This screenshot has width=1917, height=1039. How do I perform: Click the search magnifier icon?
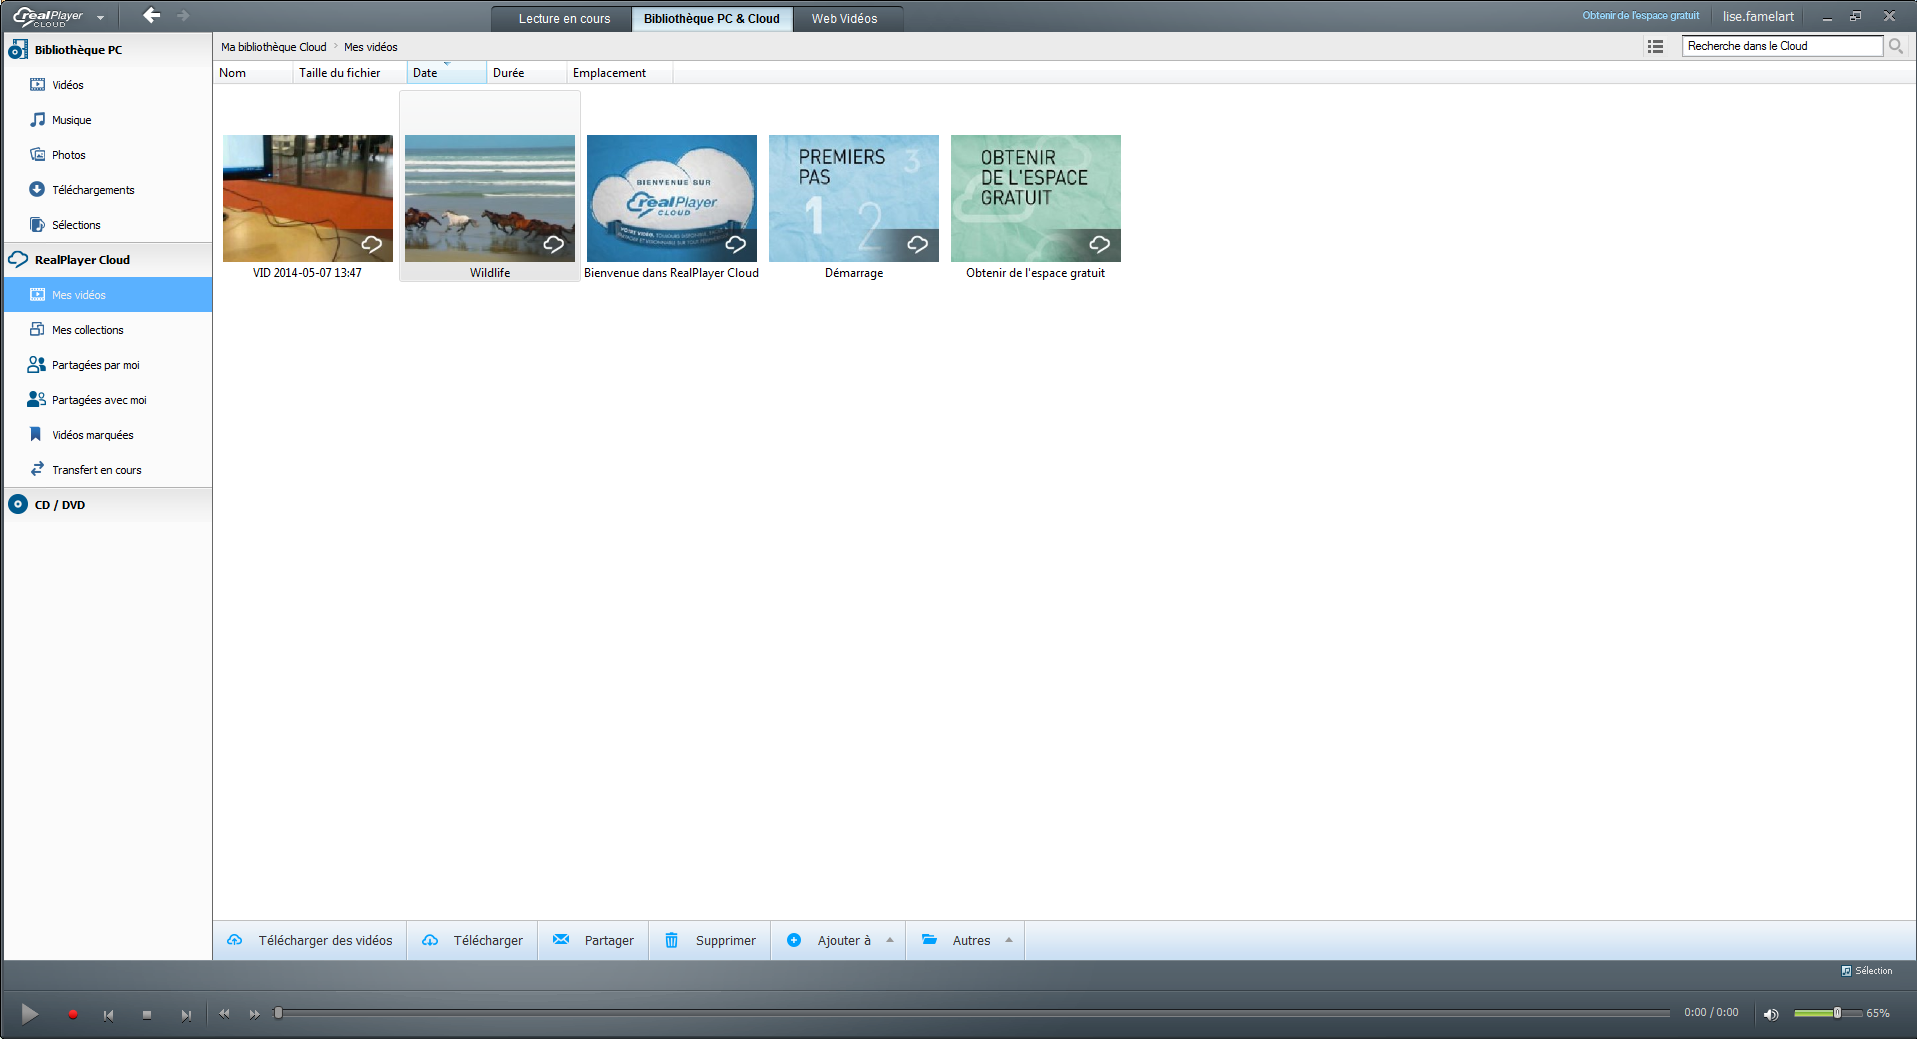point(1895,46)
